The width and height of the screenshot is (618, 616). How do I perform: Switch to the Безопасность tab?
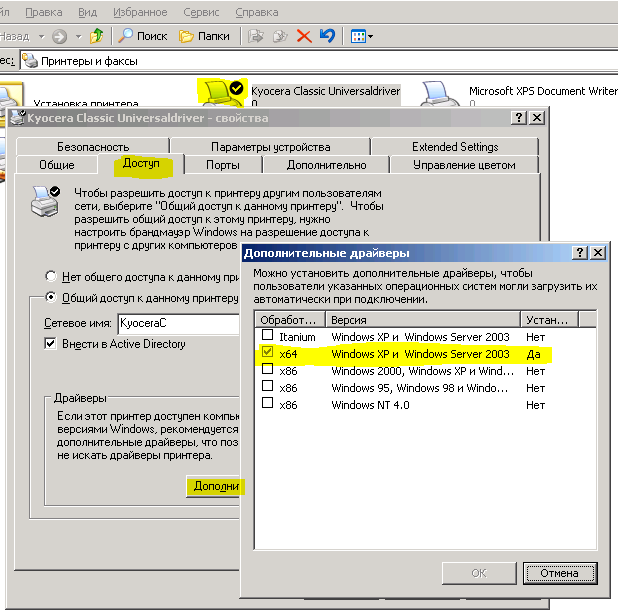pos(93,147)
